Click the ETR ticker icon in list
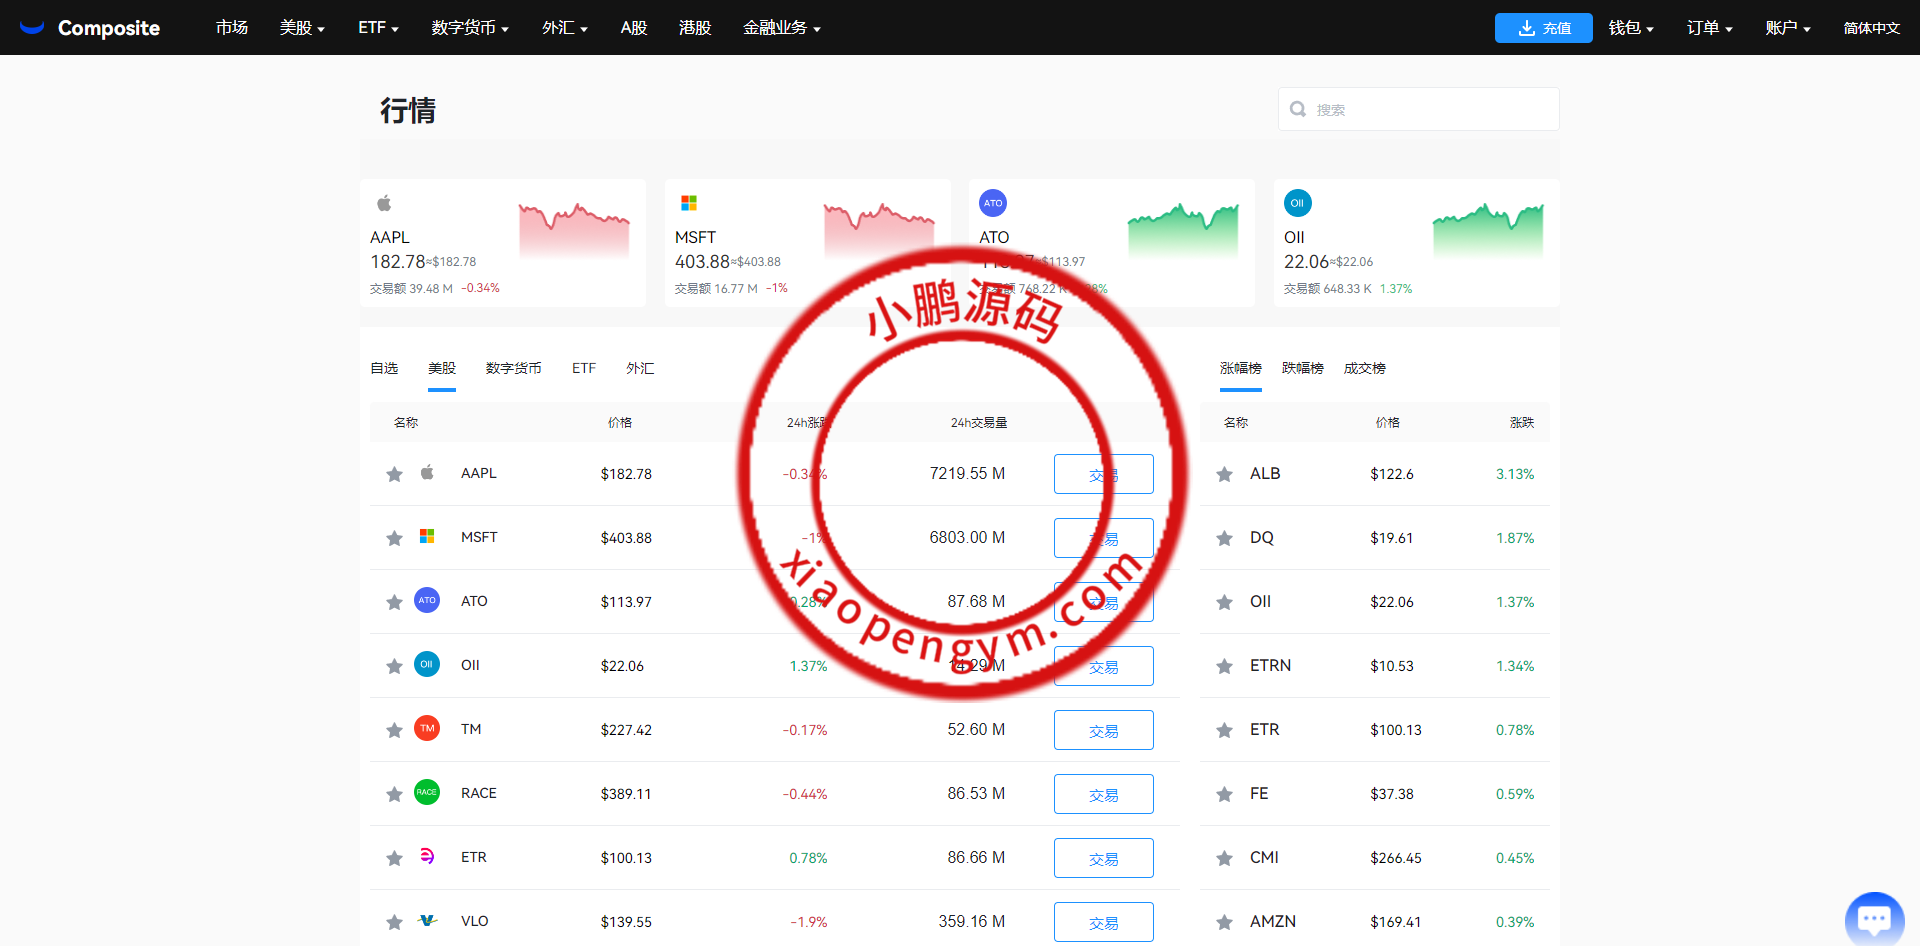This screenshot has height=946, width=1920. click(x=427, y=857)
